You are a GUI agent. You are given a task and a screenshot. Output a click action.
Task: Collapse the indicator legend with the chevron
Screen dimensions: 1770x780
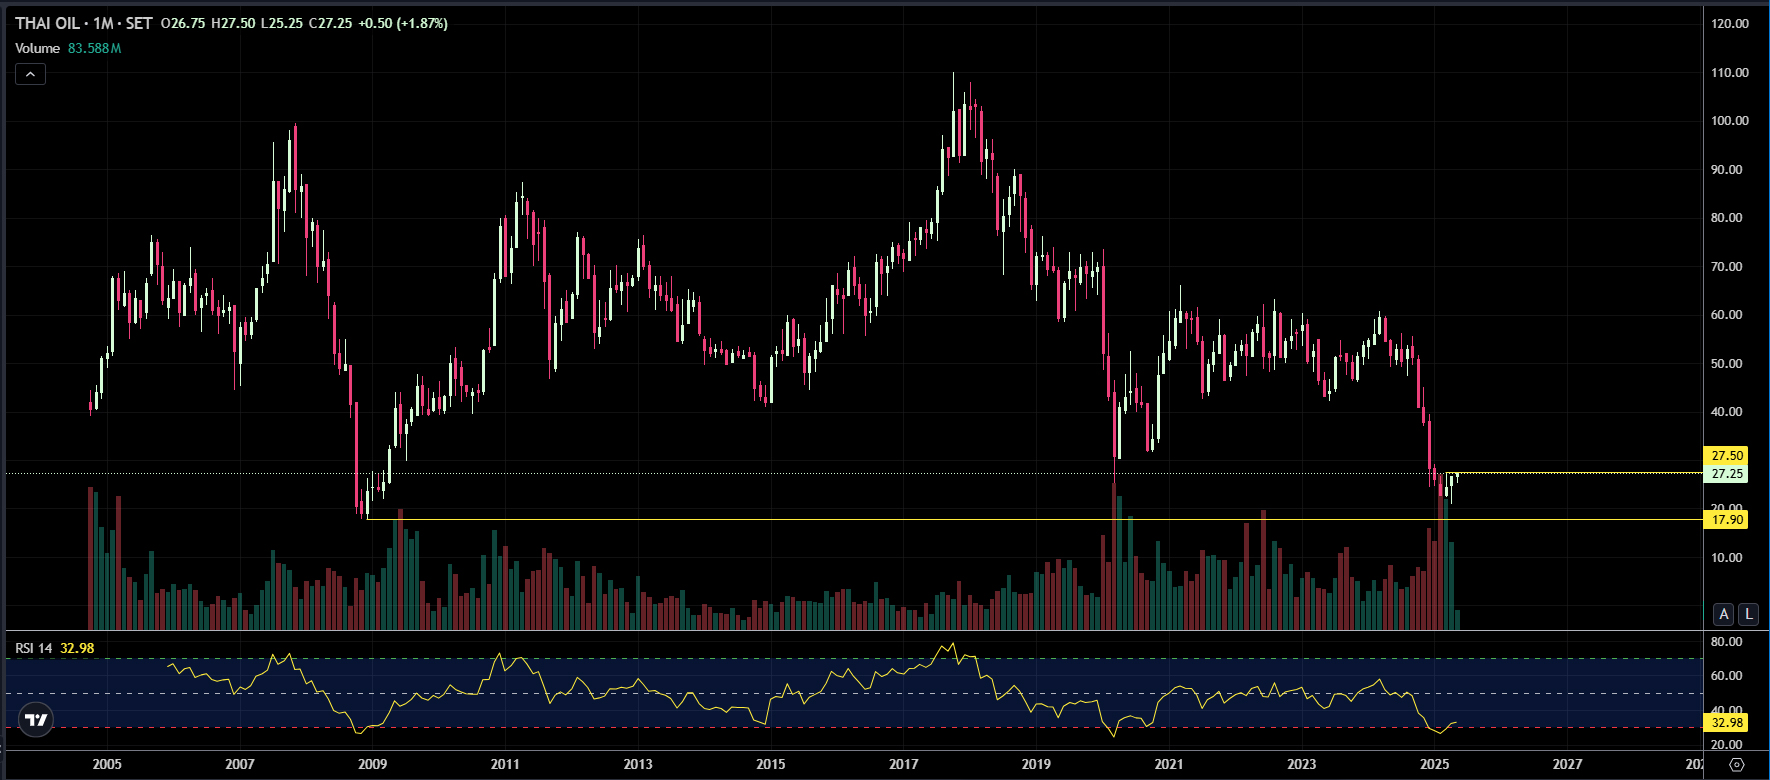pos(30,74)
